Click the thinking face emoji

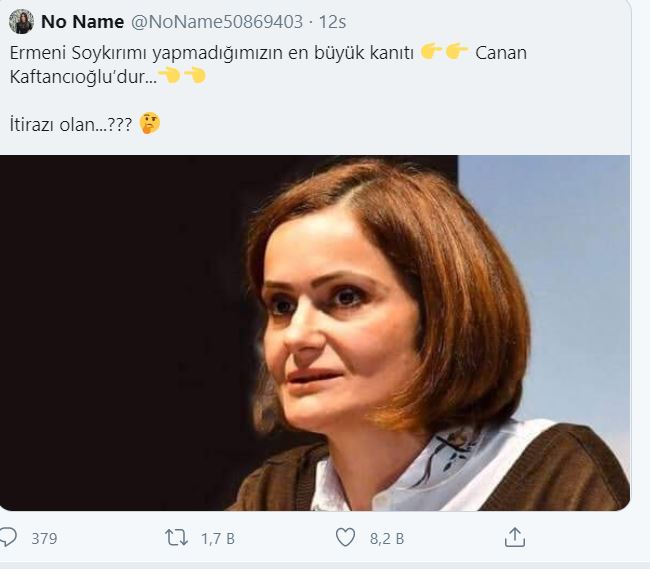coord(150,124)
